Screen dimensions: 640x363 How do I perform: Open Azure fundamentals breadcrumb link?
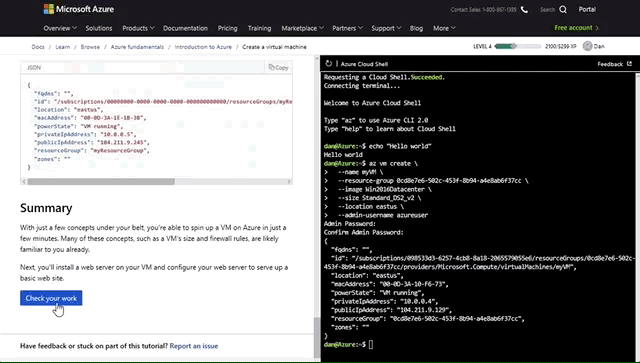click(137, 47)
